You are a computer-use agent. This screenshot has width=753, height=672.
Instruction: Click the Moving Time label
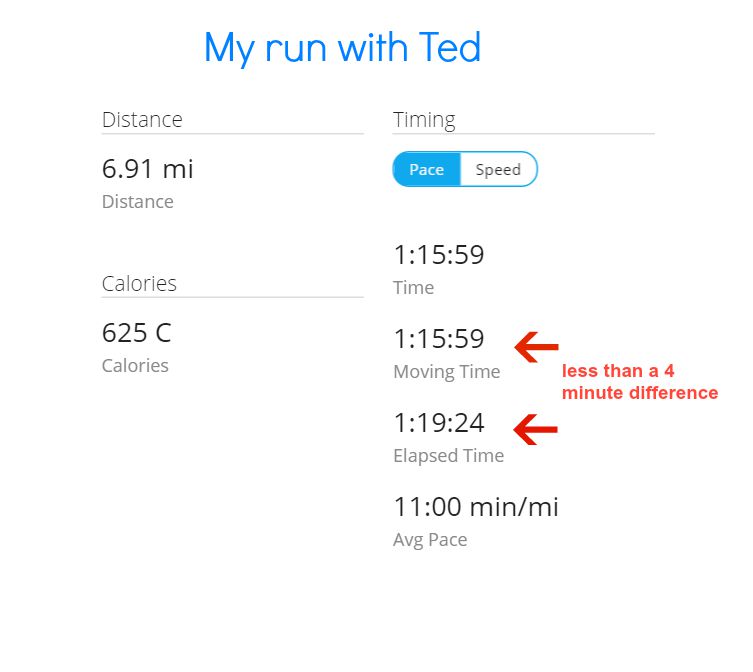(447, 372)
